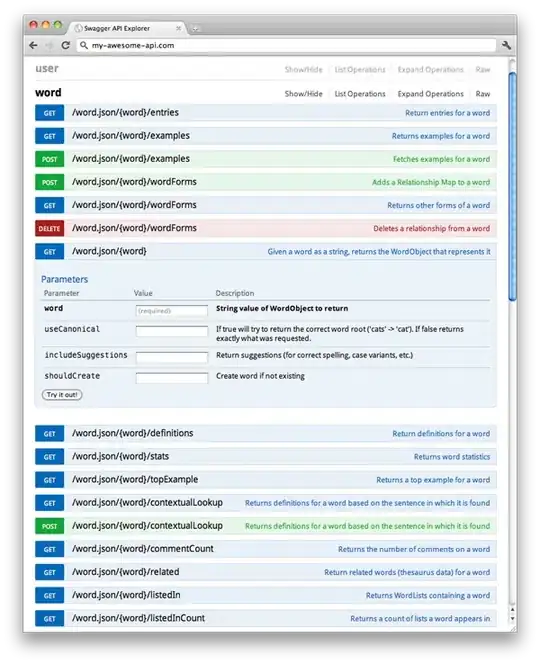Click the GET badge for /word.json/{word}/entries
Screen dimensions: 540x664
coord(50,113)
